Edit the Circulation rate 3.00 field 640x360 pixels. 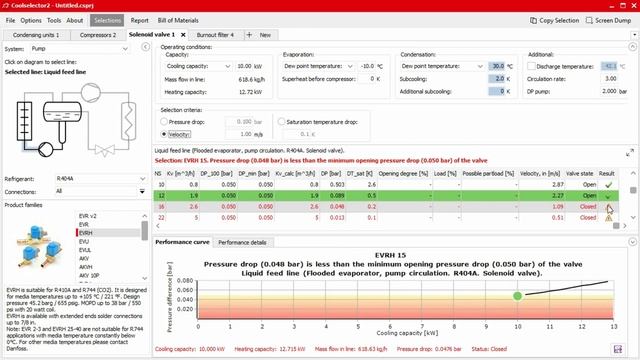pyautogui.click(x=609, y=78)
